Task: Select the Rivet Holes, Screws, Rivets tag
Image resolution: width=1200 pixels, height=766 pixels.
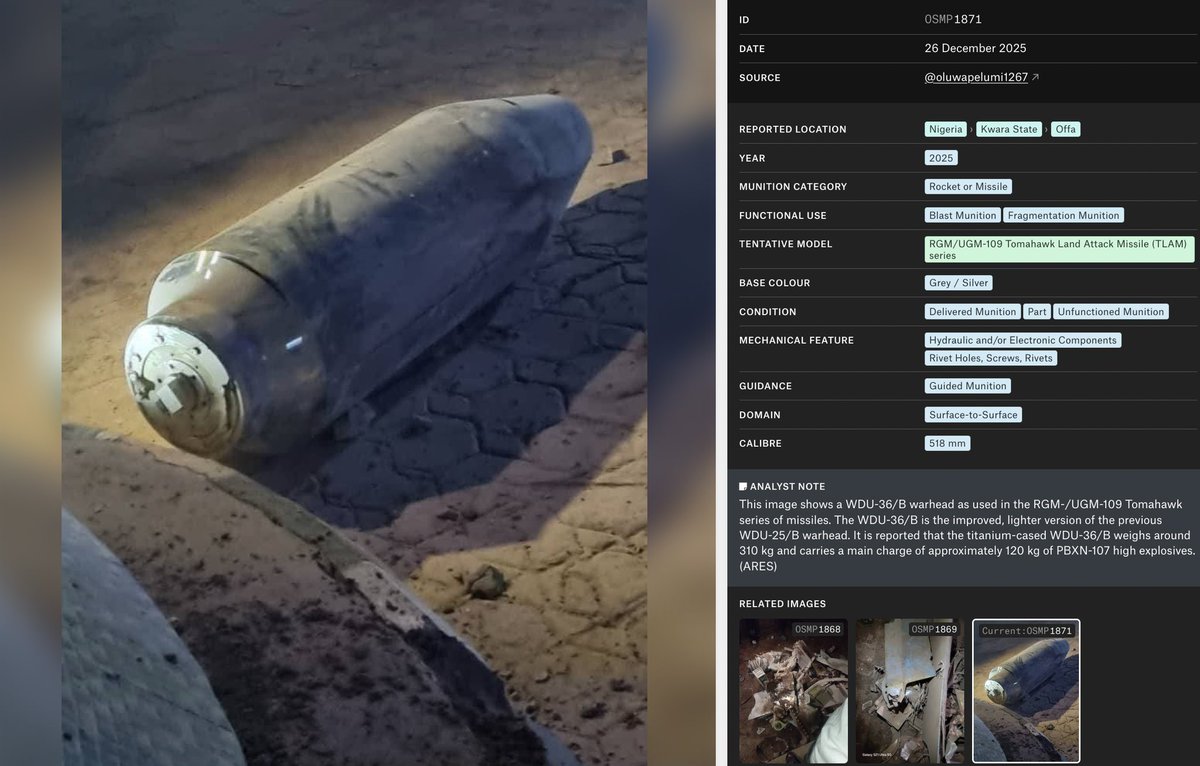Action: pyautogui.click(x=990, y=357)
